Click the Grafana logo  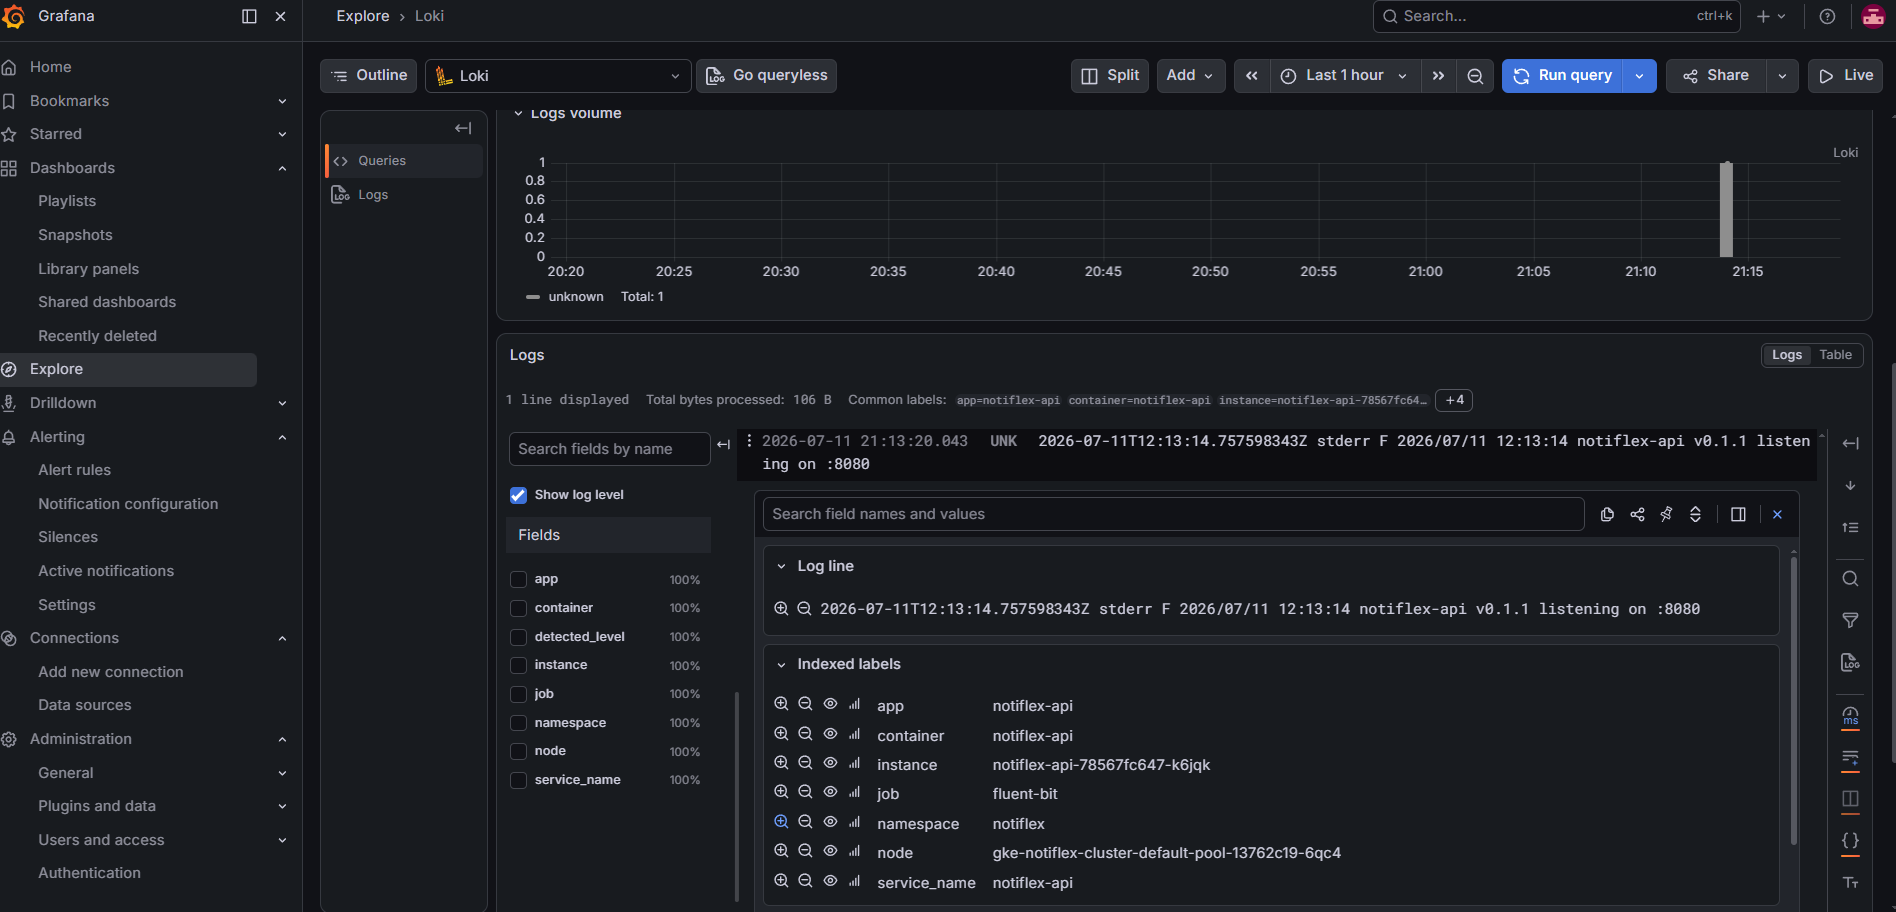tap(14, 16)
